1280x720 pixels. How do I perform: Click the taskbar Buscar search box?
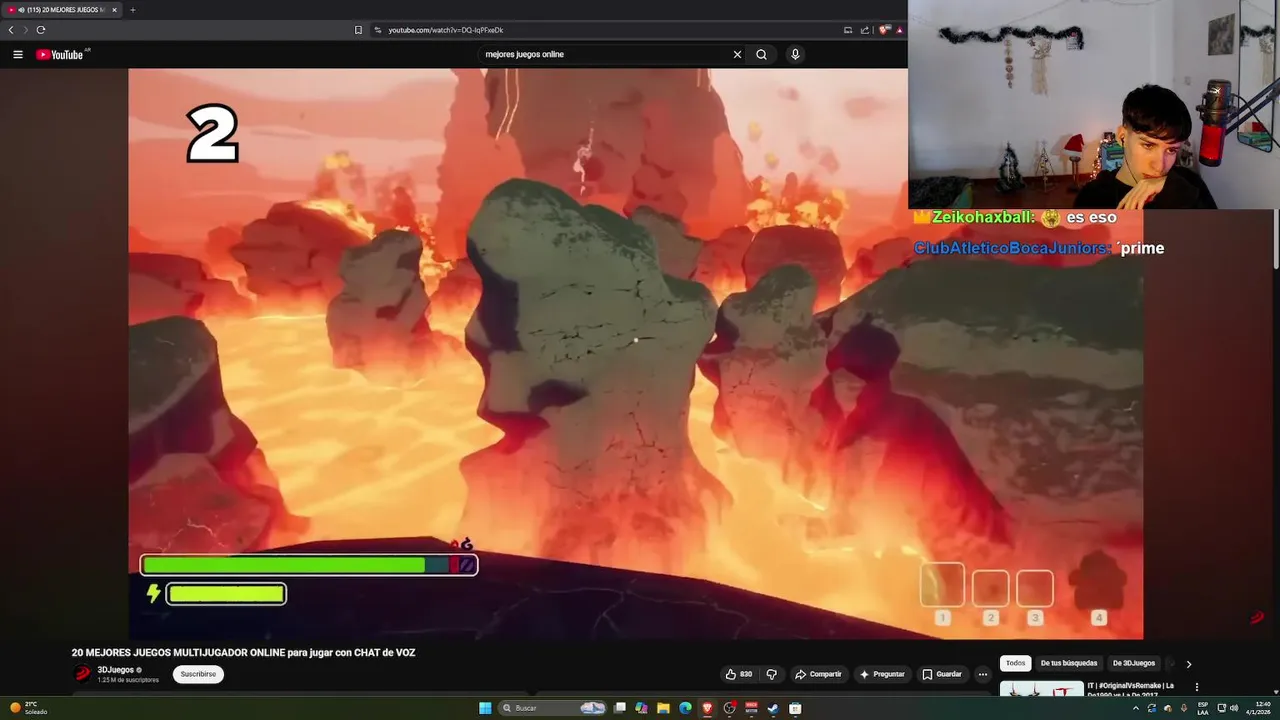[553, 708]
